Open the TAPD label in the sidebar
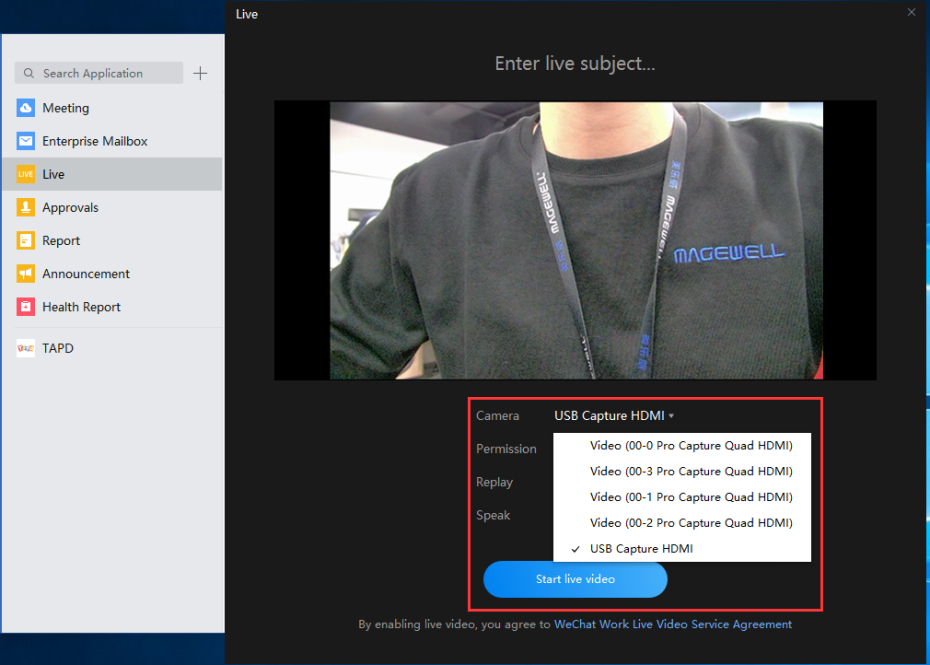930x665 pixels. pos(58,348)
